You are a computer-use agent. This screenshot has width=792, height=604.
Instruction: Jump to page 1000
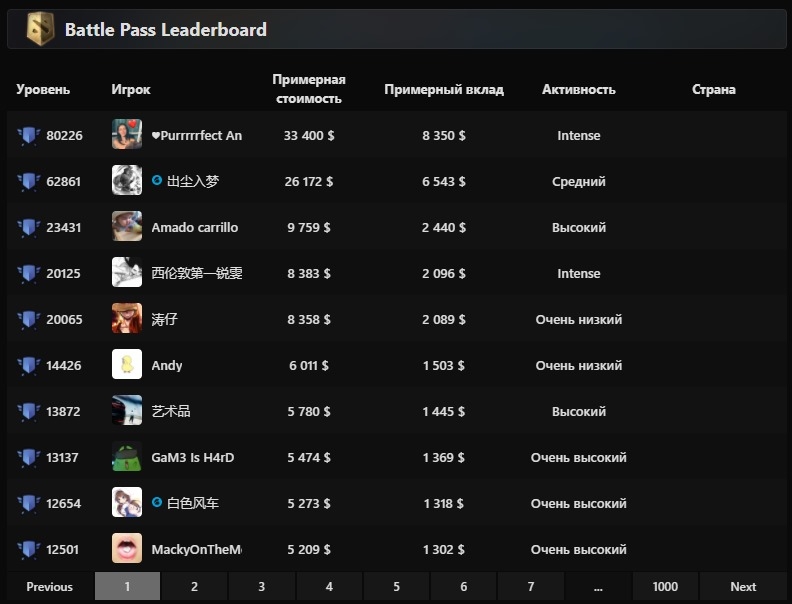[665, 586]
